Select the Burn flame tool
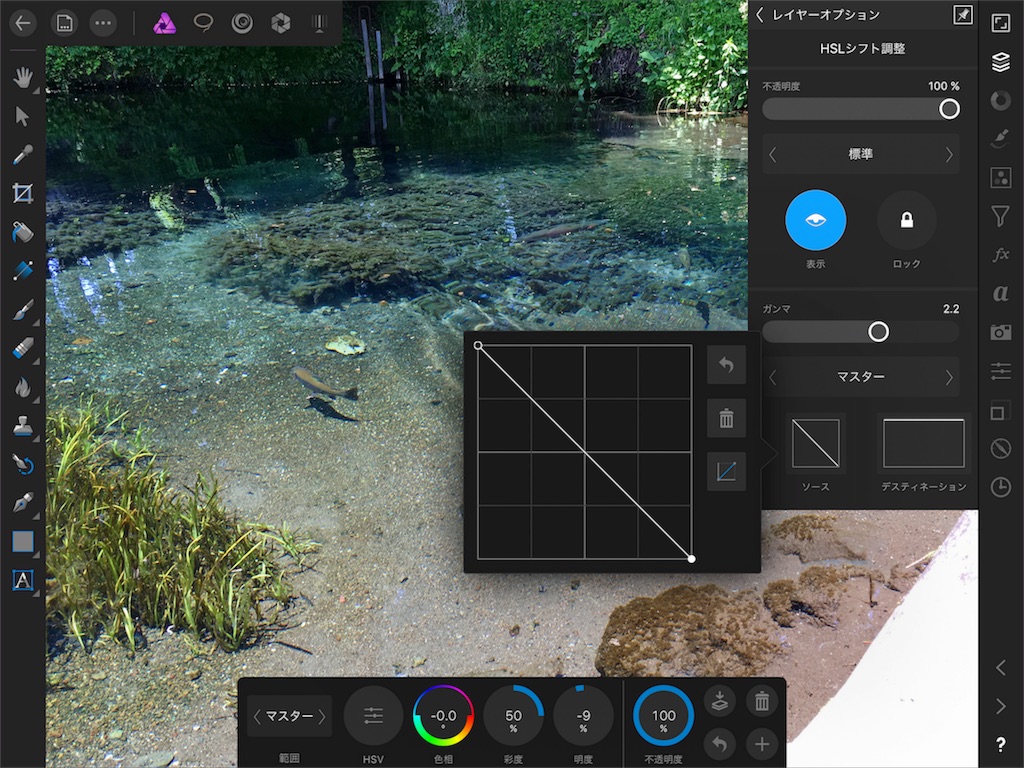This screenshot has width=1024, height=768. pos(23,387)
